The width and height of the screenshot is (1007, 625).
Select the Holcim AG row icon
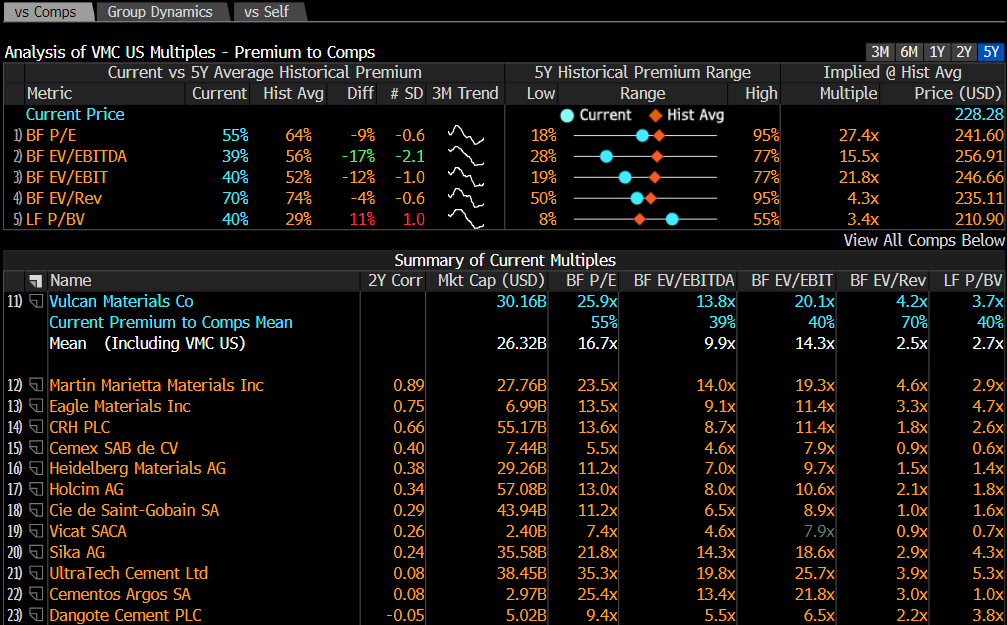35,490
